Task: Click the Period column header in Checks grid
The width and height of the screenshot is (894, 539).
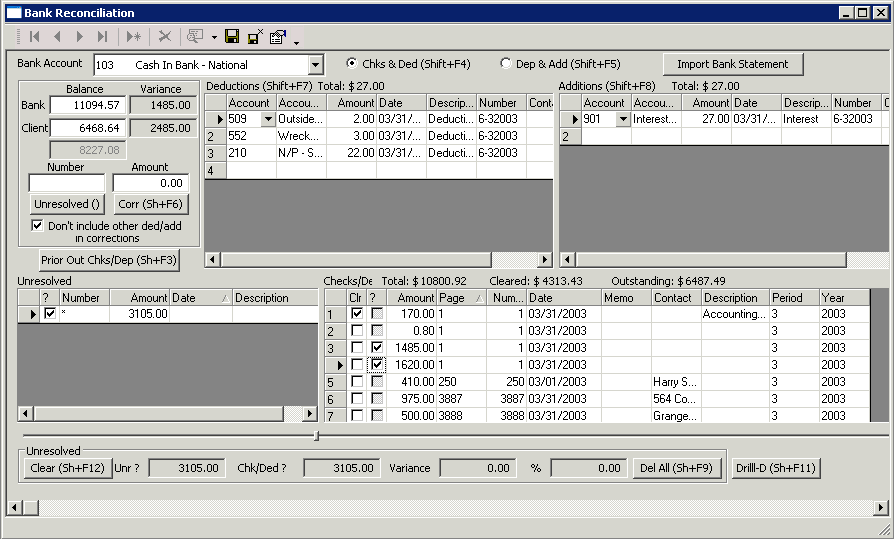Action: pyautogui.click(x=794, y=298)
